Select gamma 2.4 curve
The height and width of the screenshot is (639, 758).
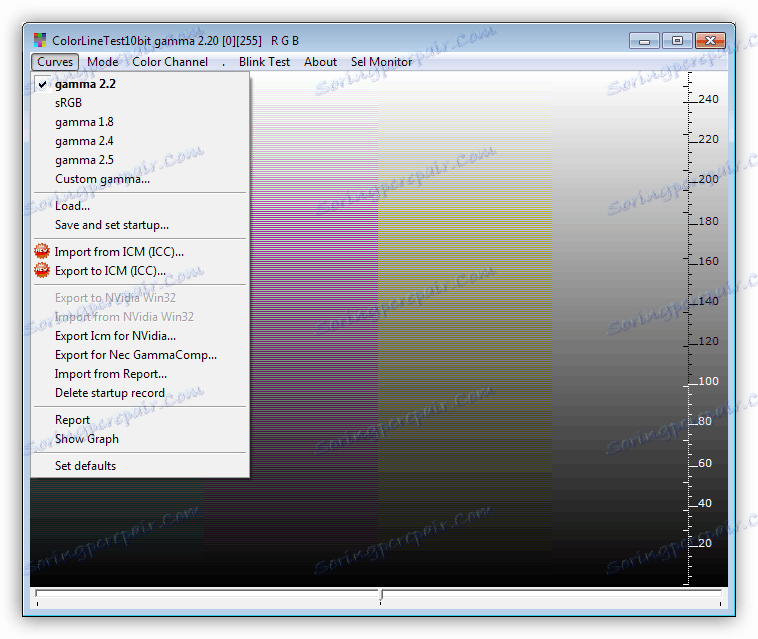[x=140, y=141]
